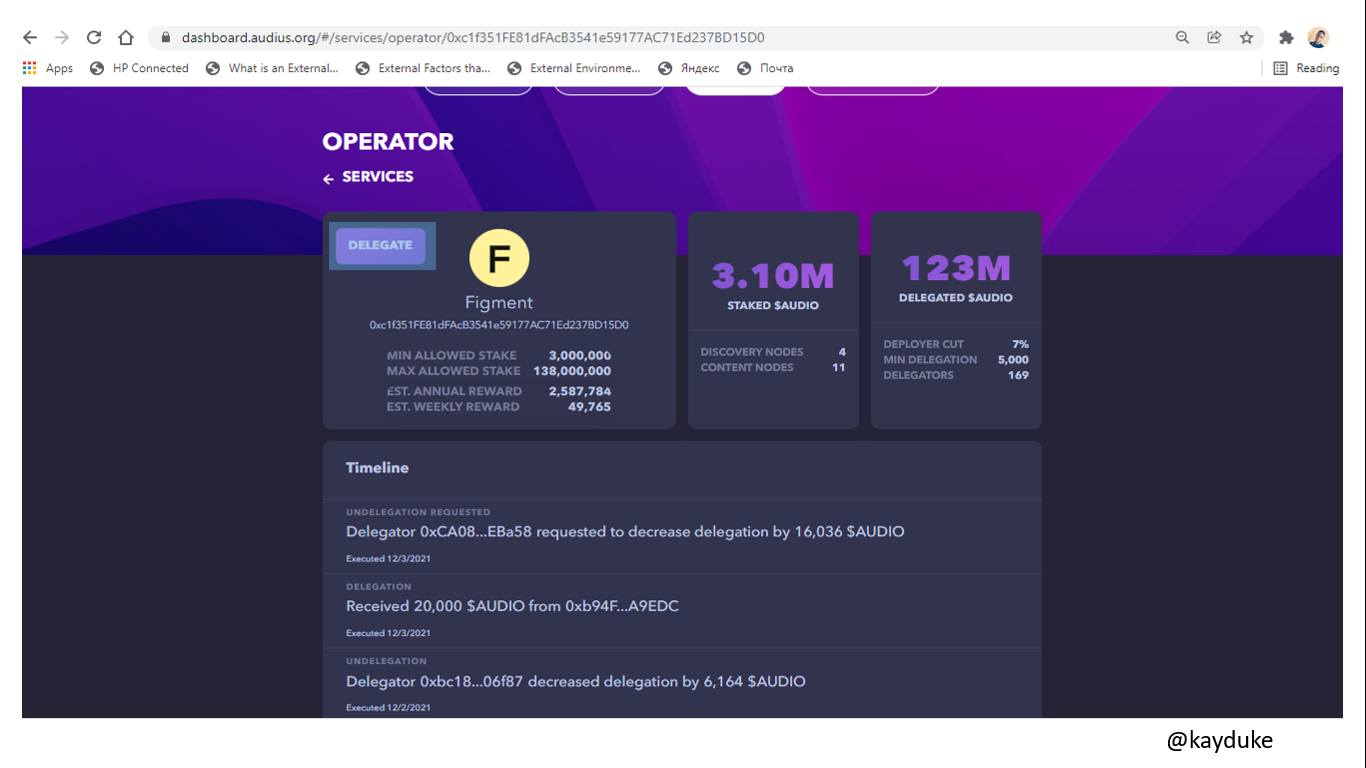Click the OPERATOR page title
Screen dimensions: 1366x768
point(388,142)
